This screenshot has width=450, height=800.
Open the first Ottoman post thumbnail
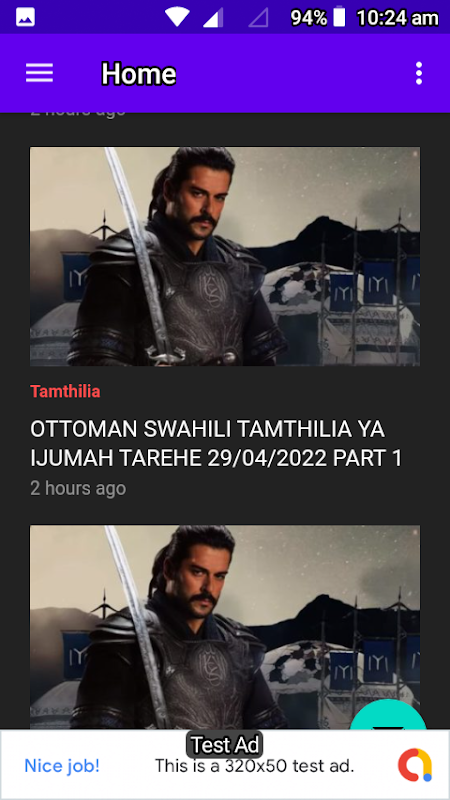pos(225,257)
